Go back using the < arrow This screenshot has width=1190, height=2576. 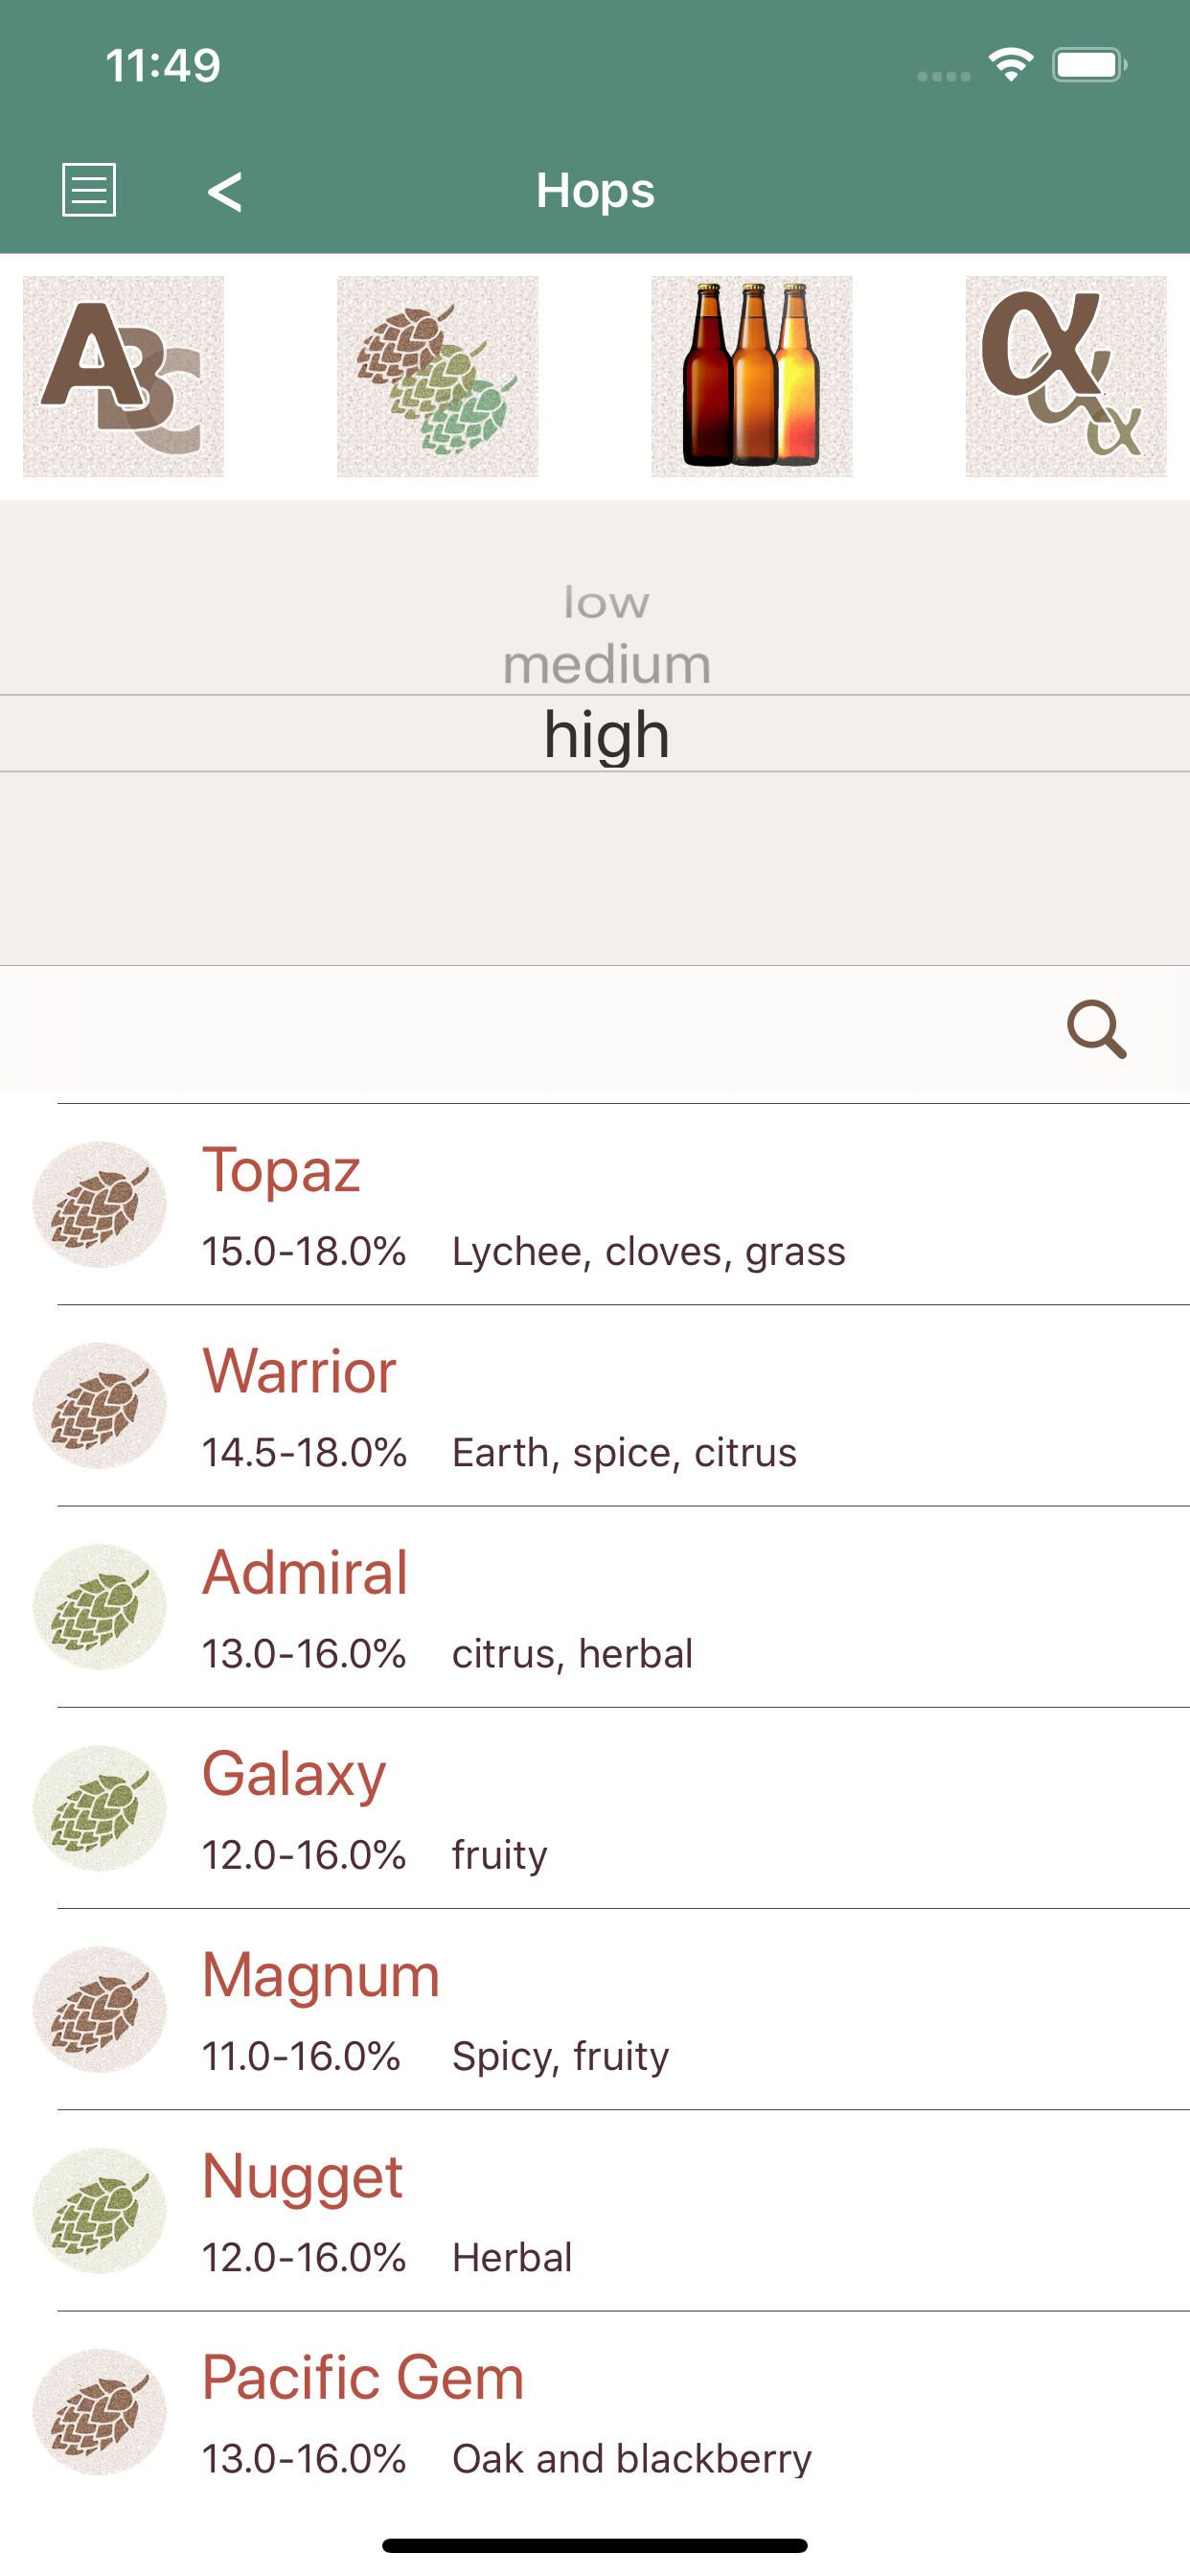pyautogui.click(x=224, y=191)
